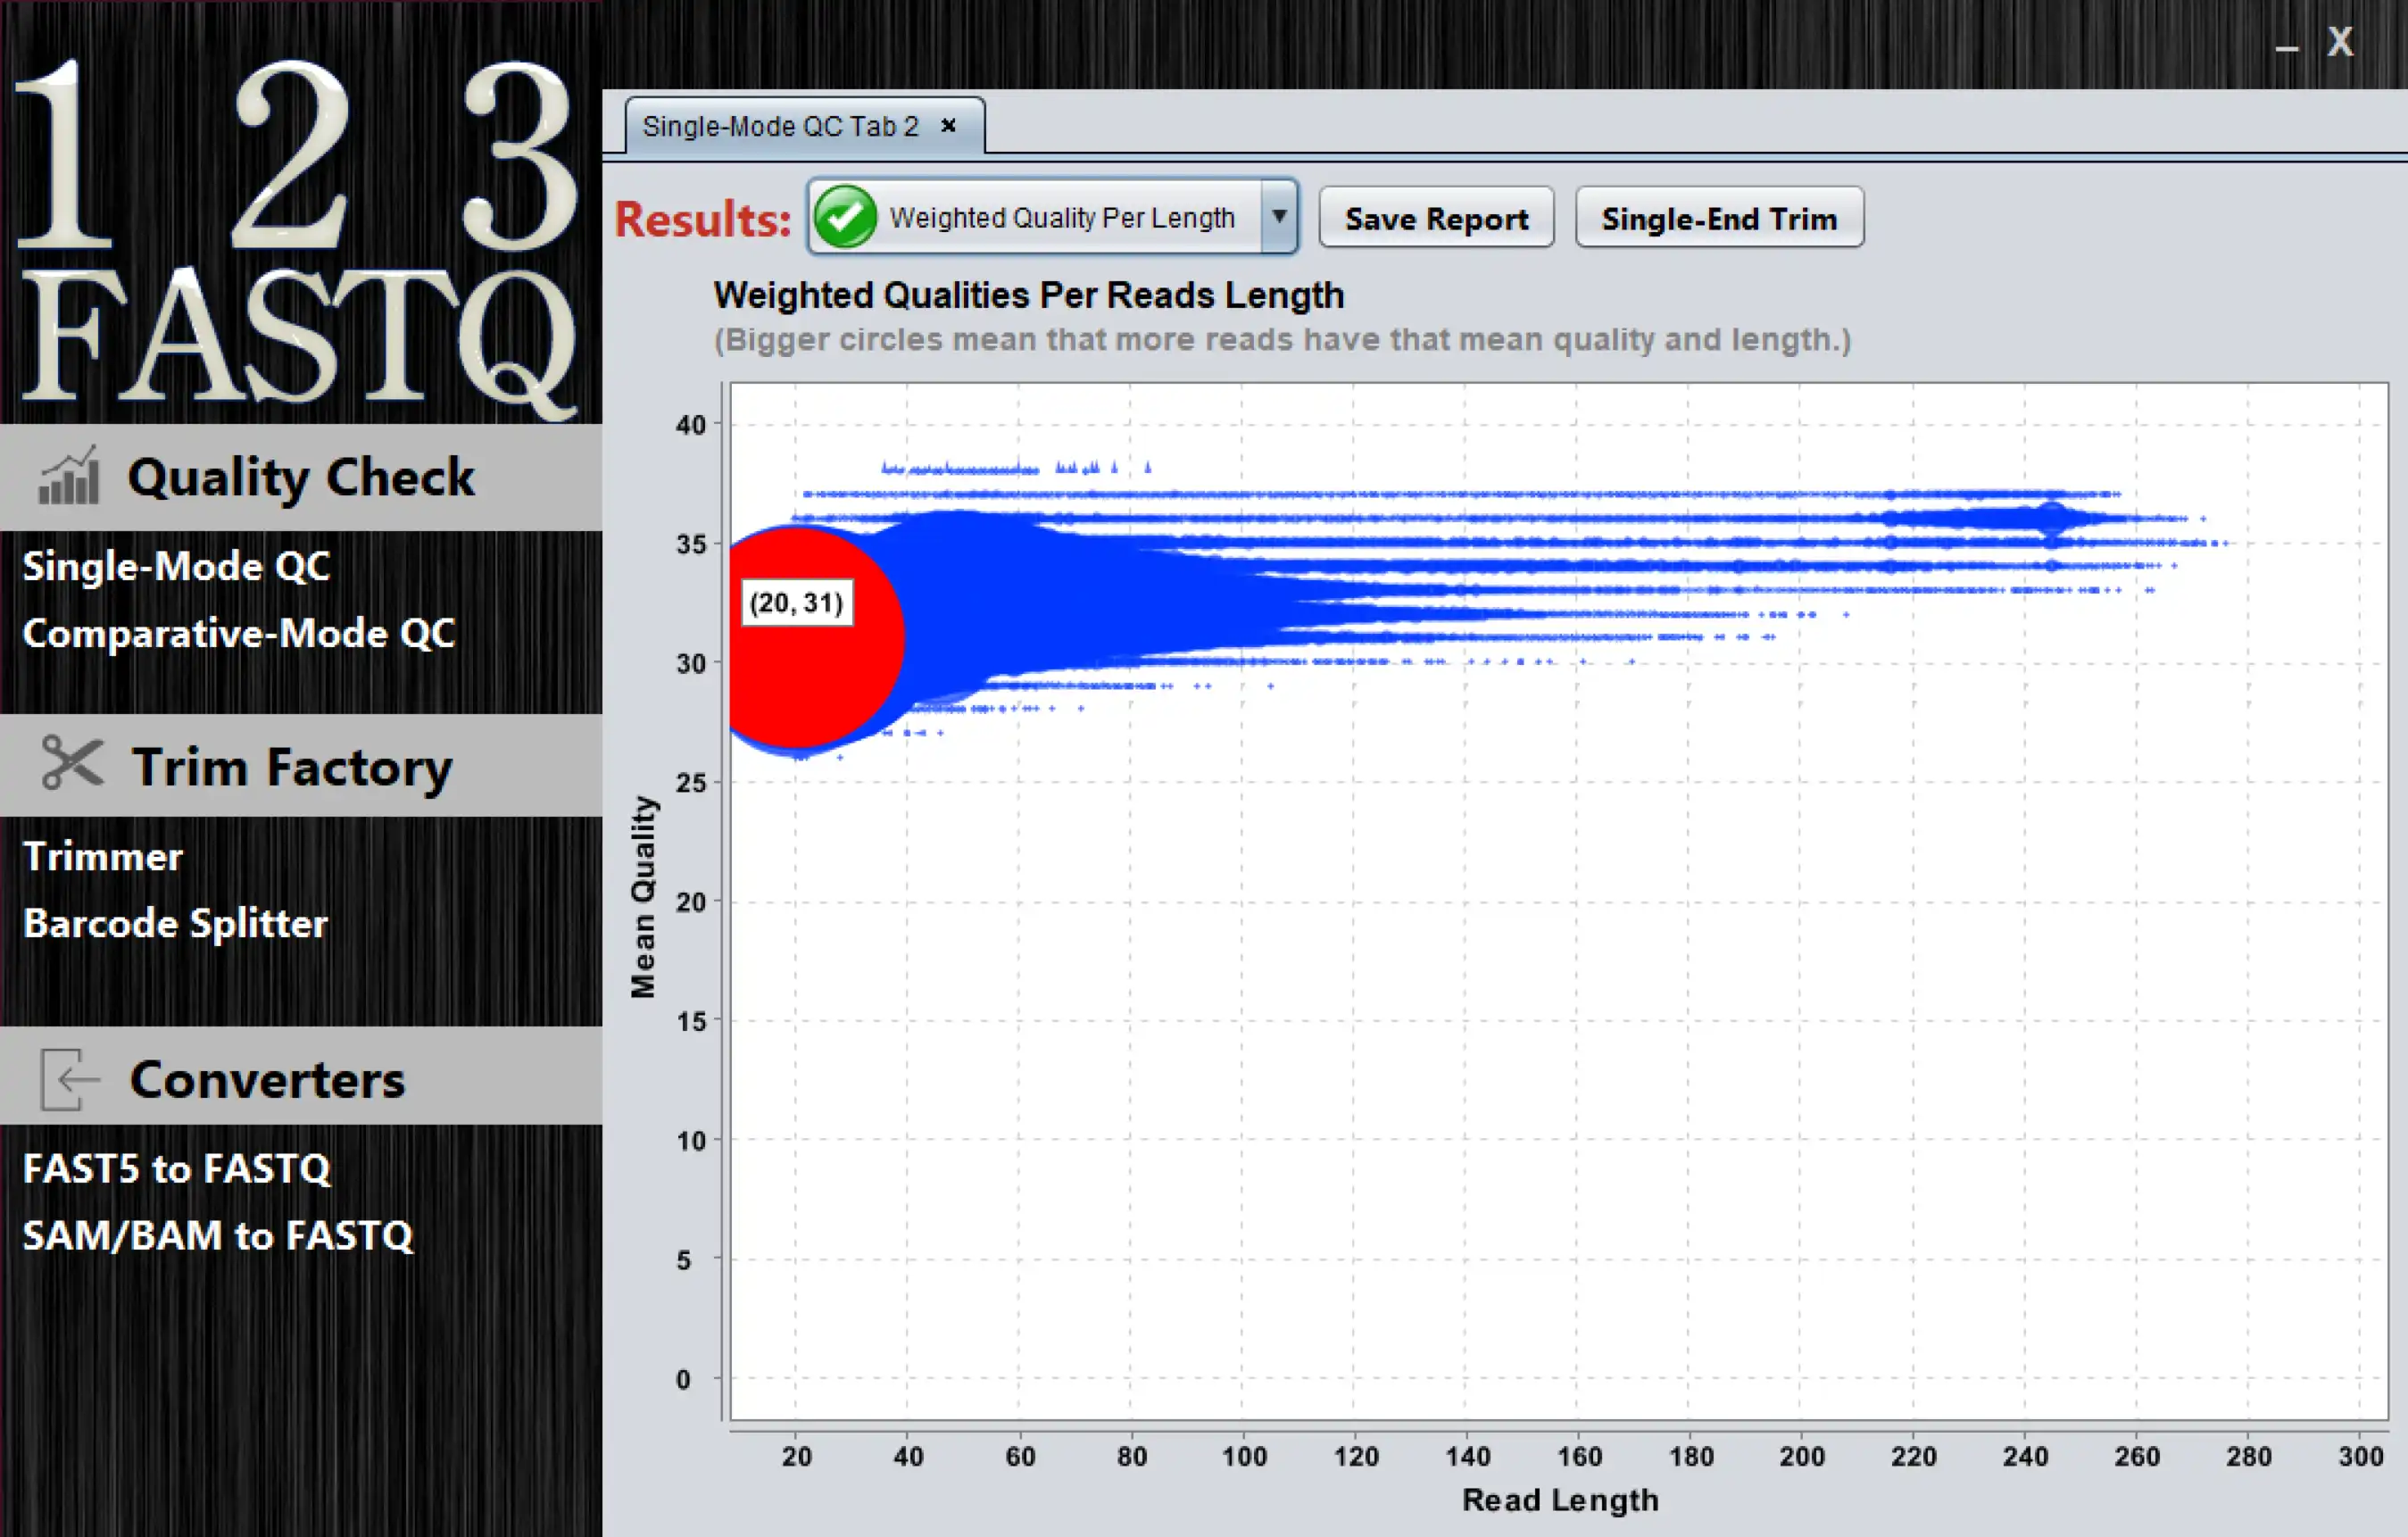Minimize the application window
The height and width of the screenshot is (1537, 2408).
(x=2286, y=47)
